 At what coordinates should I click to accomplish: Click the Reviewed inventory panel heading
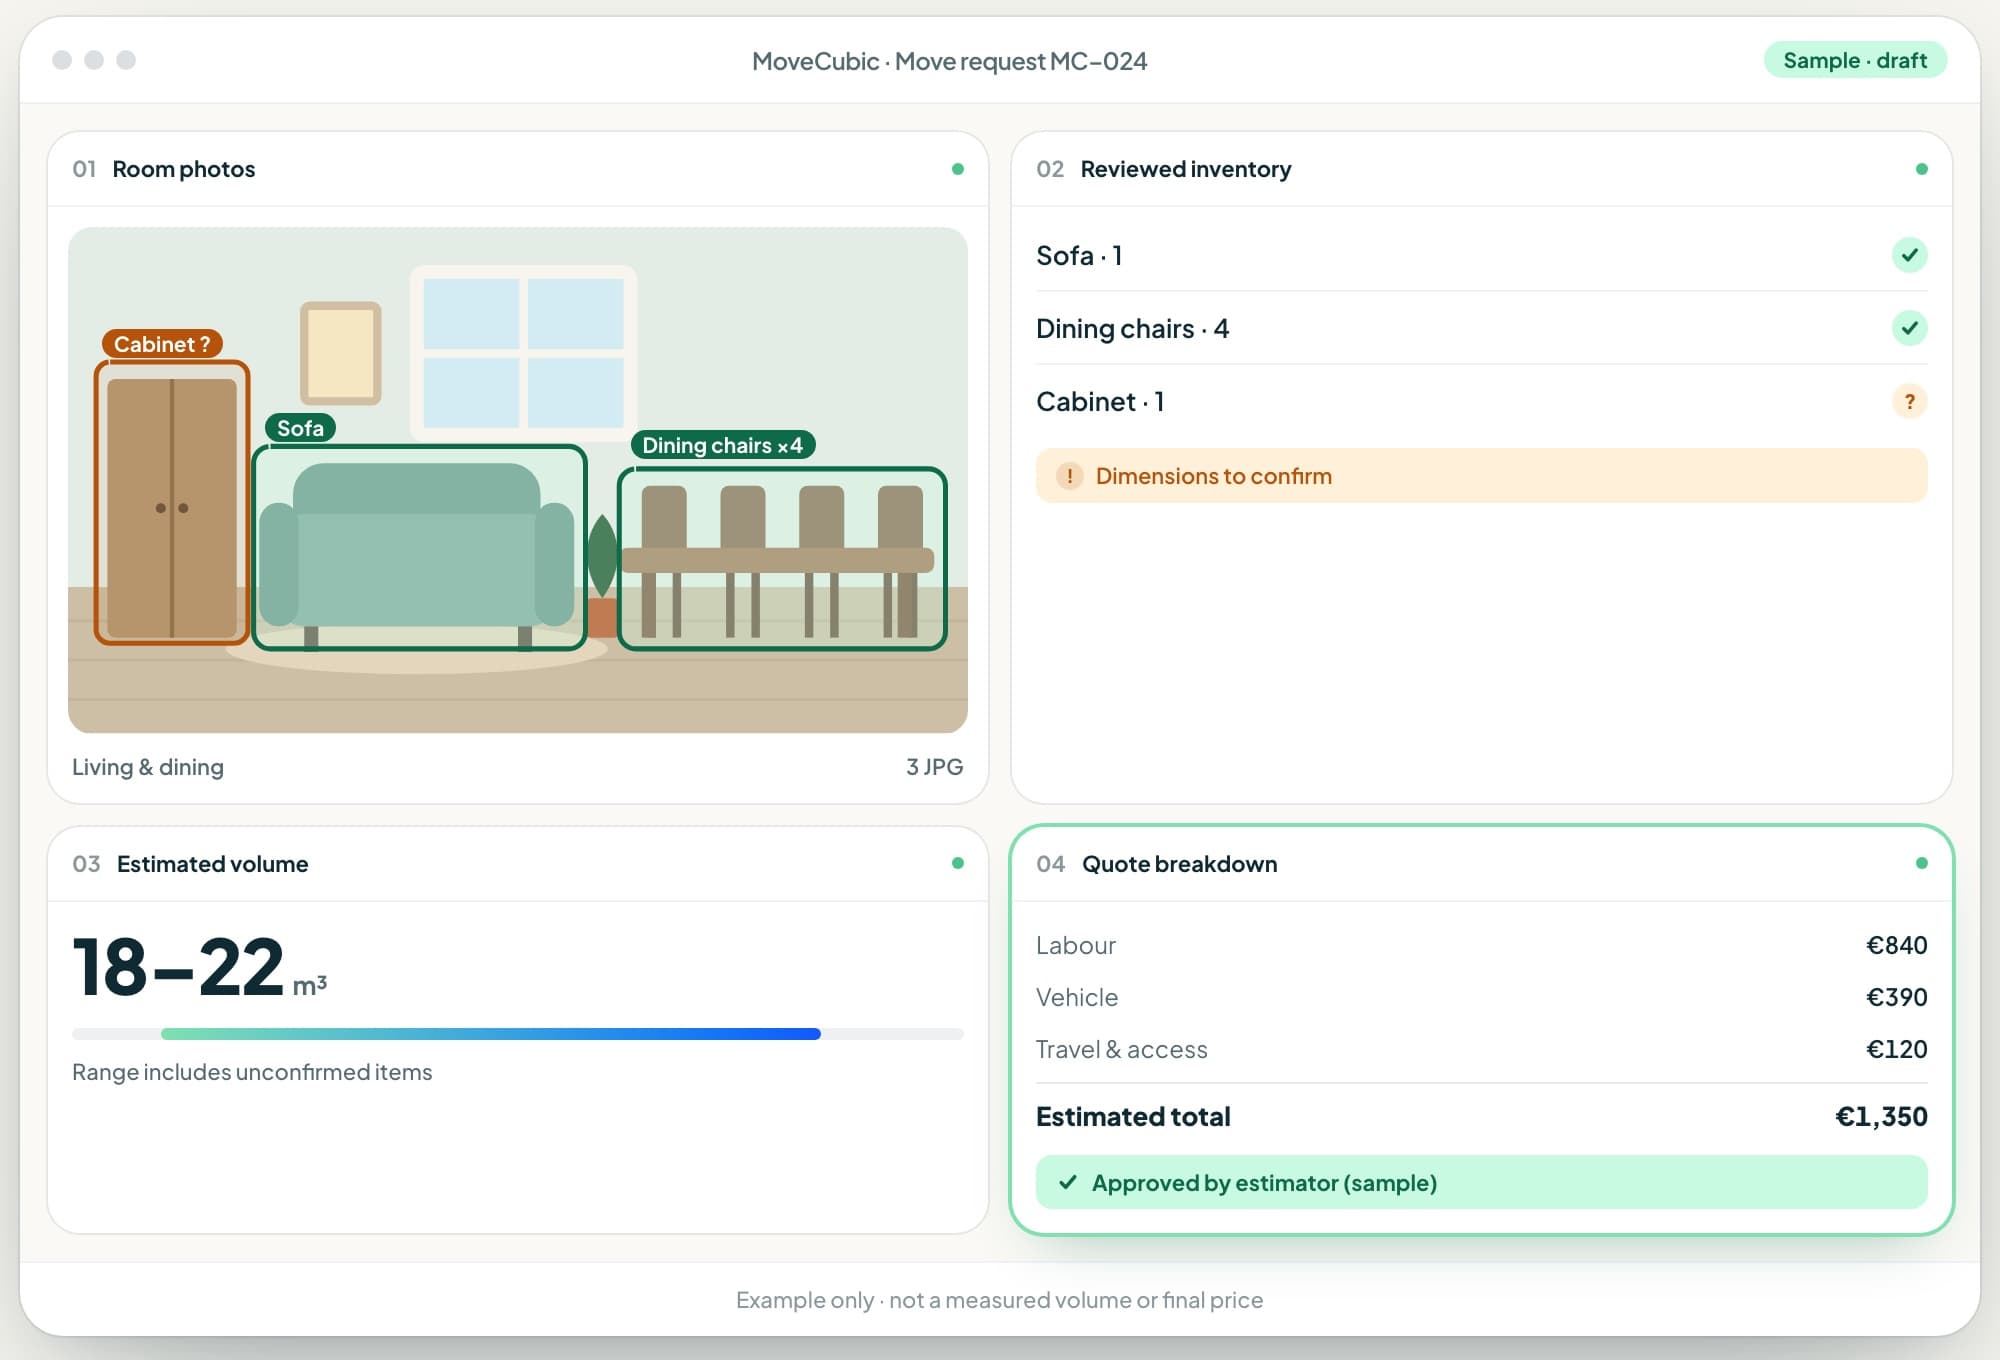[1186, 169]
